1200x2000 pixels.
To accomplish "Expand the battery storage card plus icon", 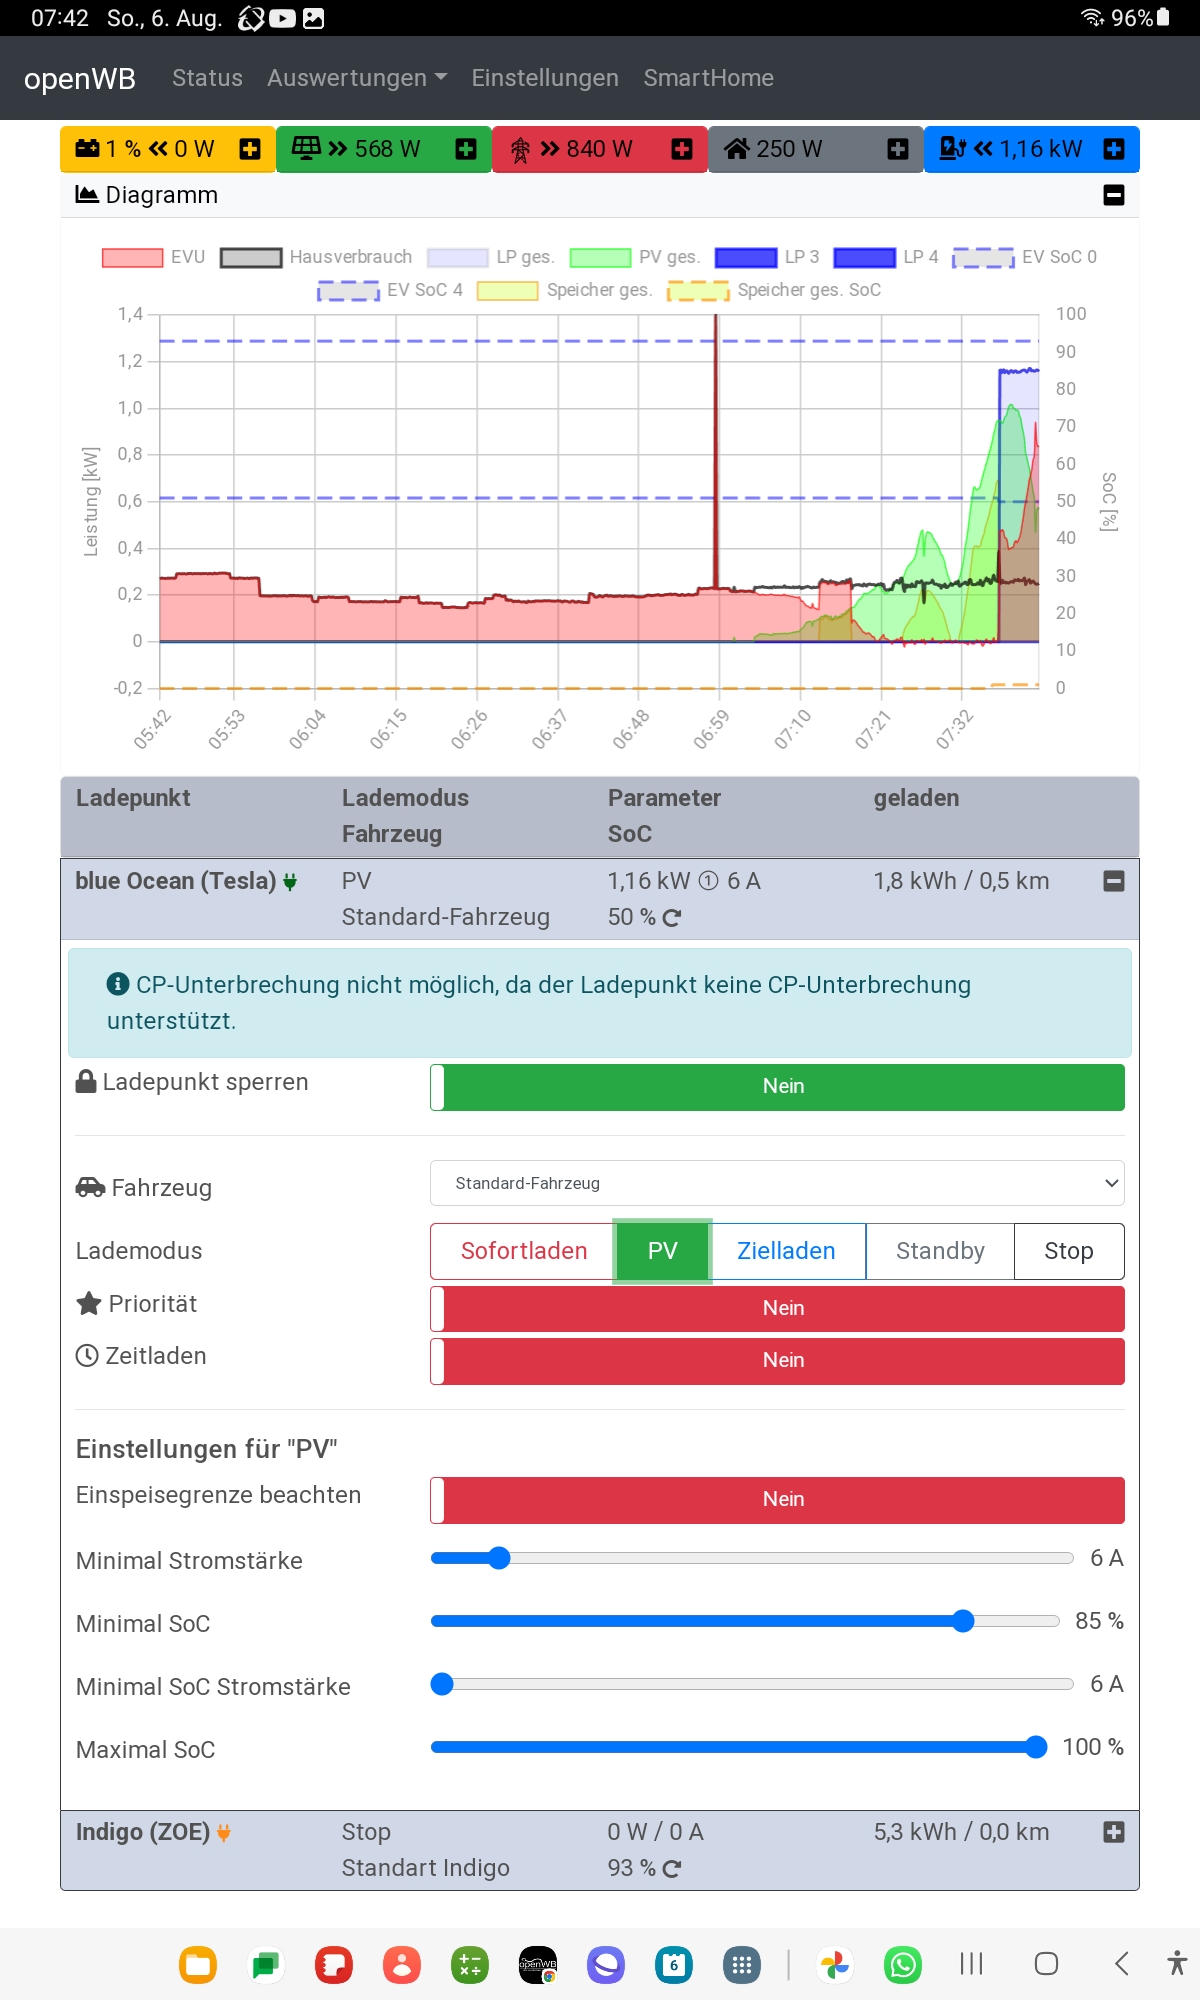I will click(x=250, y=149).
